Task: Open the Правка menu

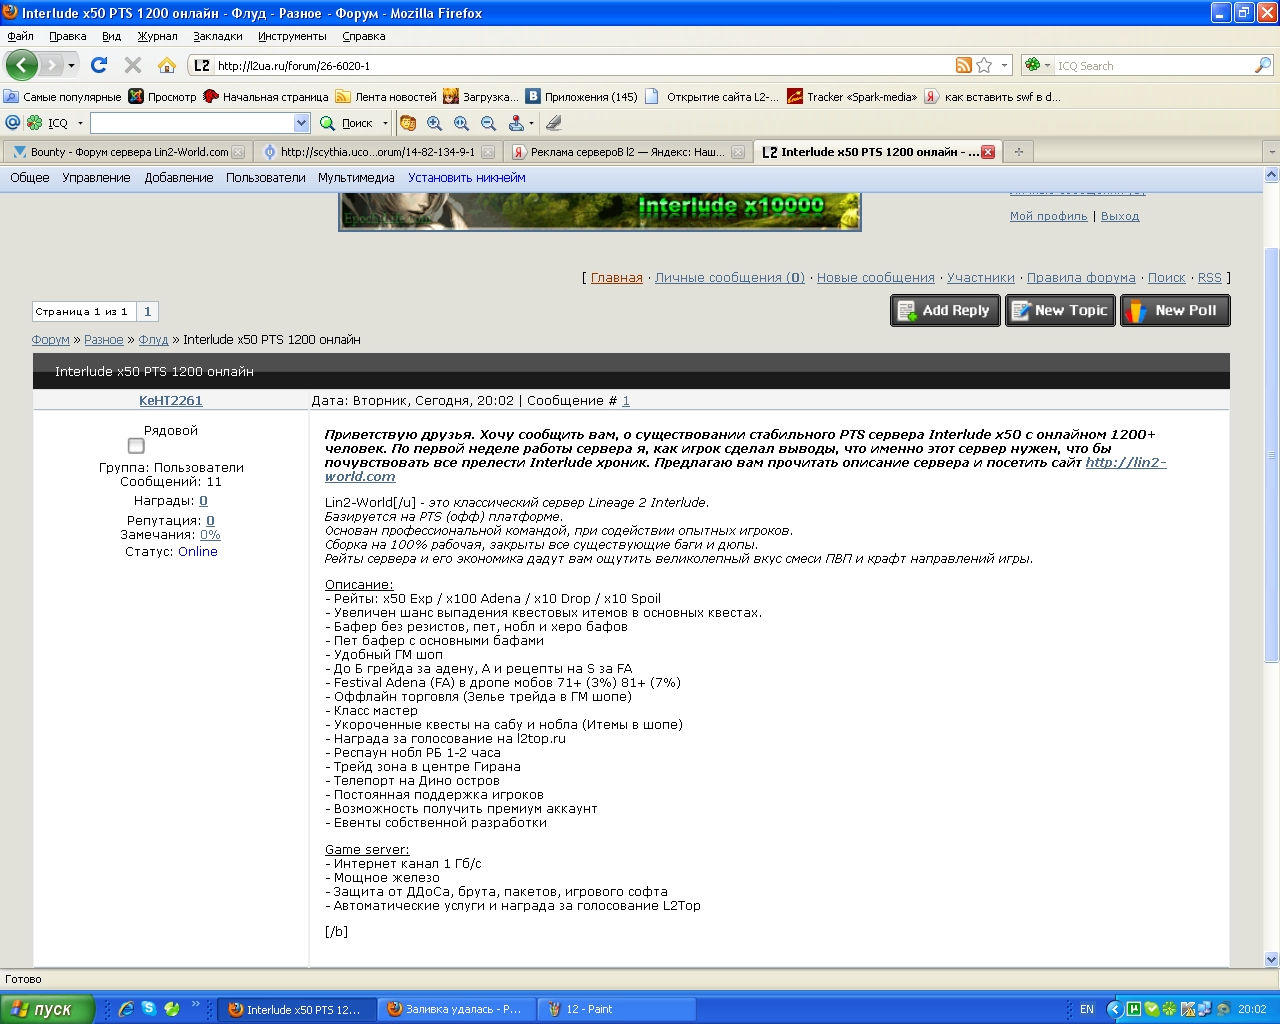Action: (x=68, y=36)
